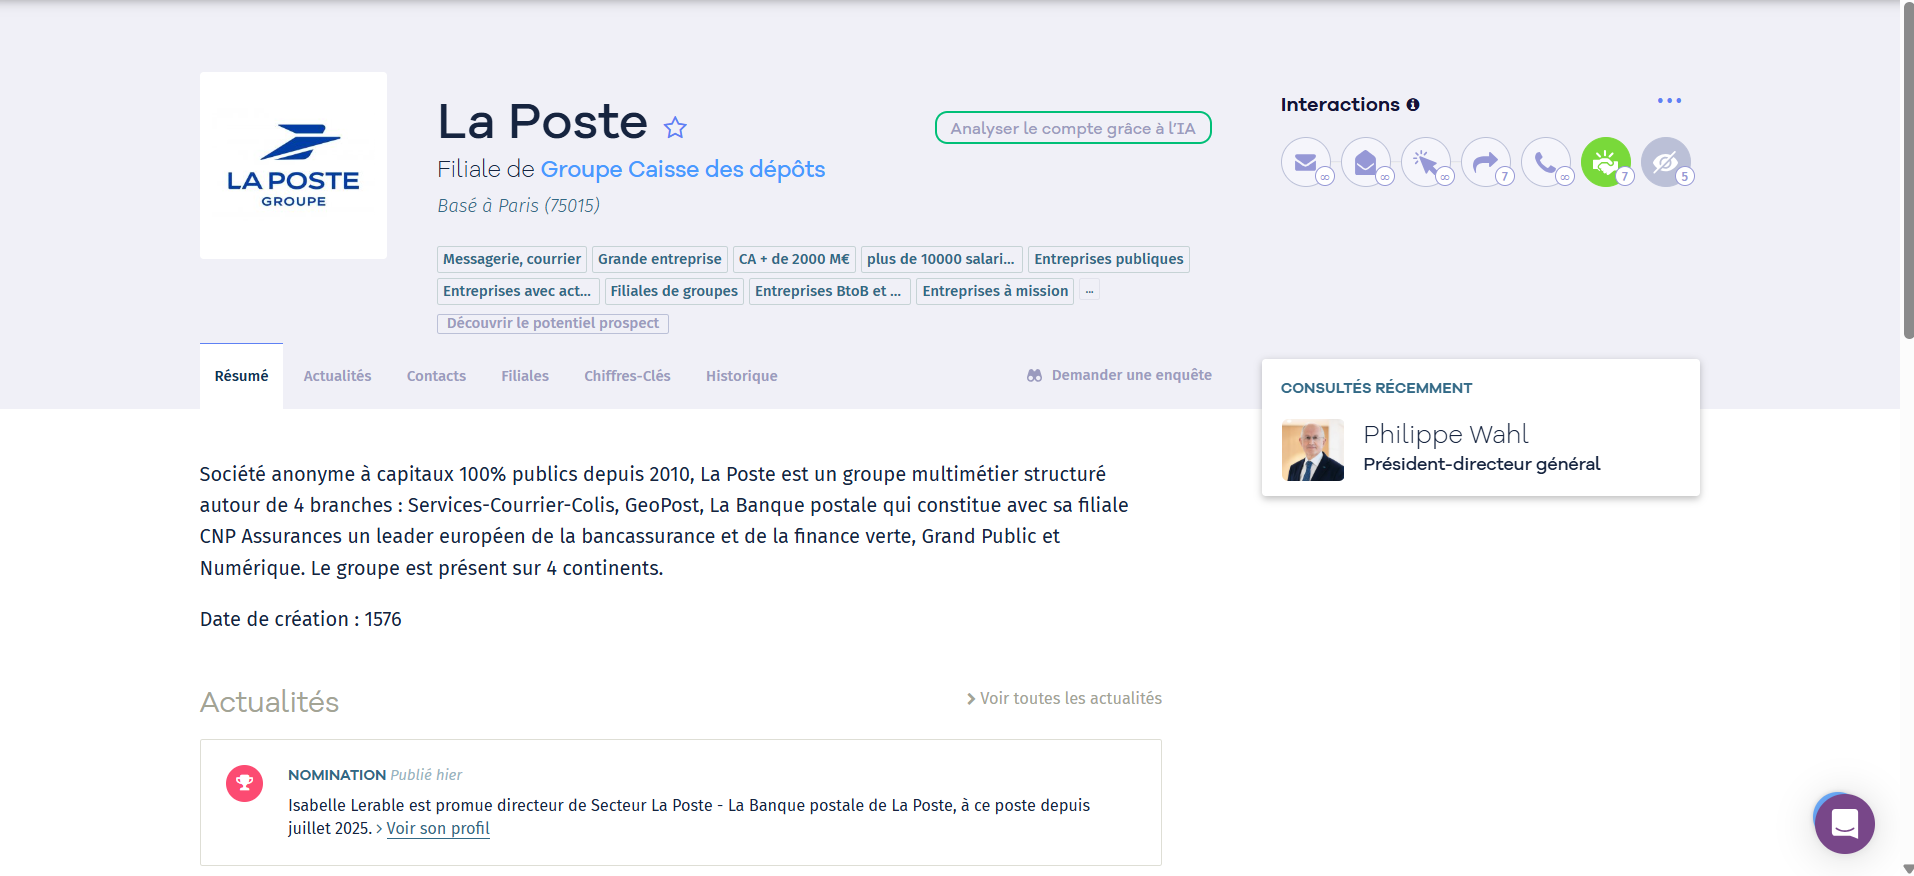The width and height of the screenshot is (1914, 876).
Task: Select the CA + de 2000 M€ tag
Action: tap(794, 259)
